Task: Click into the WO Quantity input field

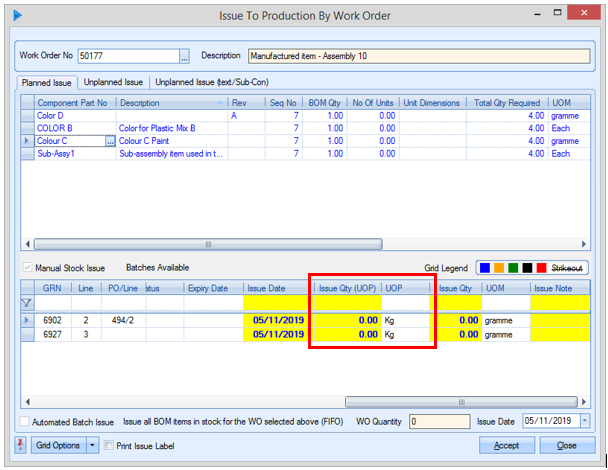Action: click(x=439, y=422)
